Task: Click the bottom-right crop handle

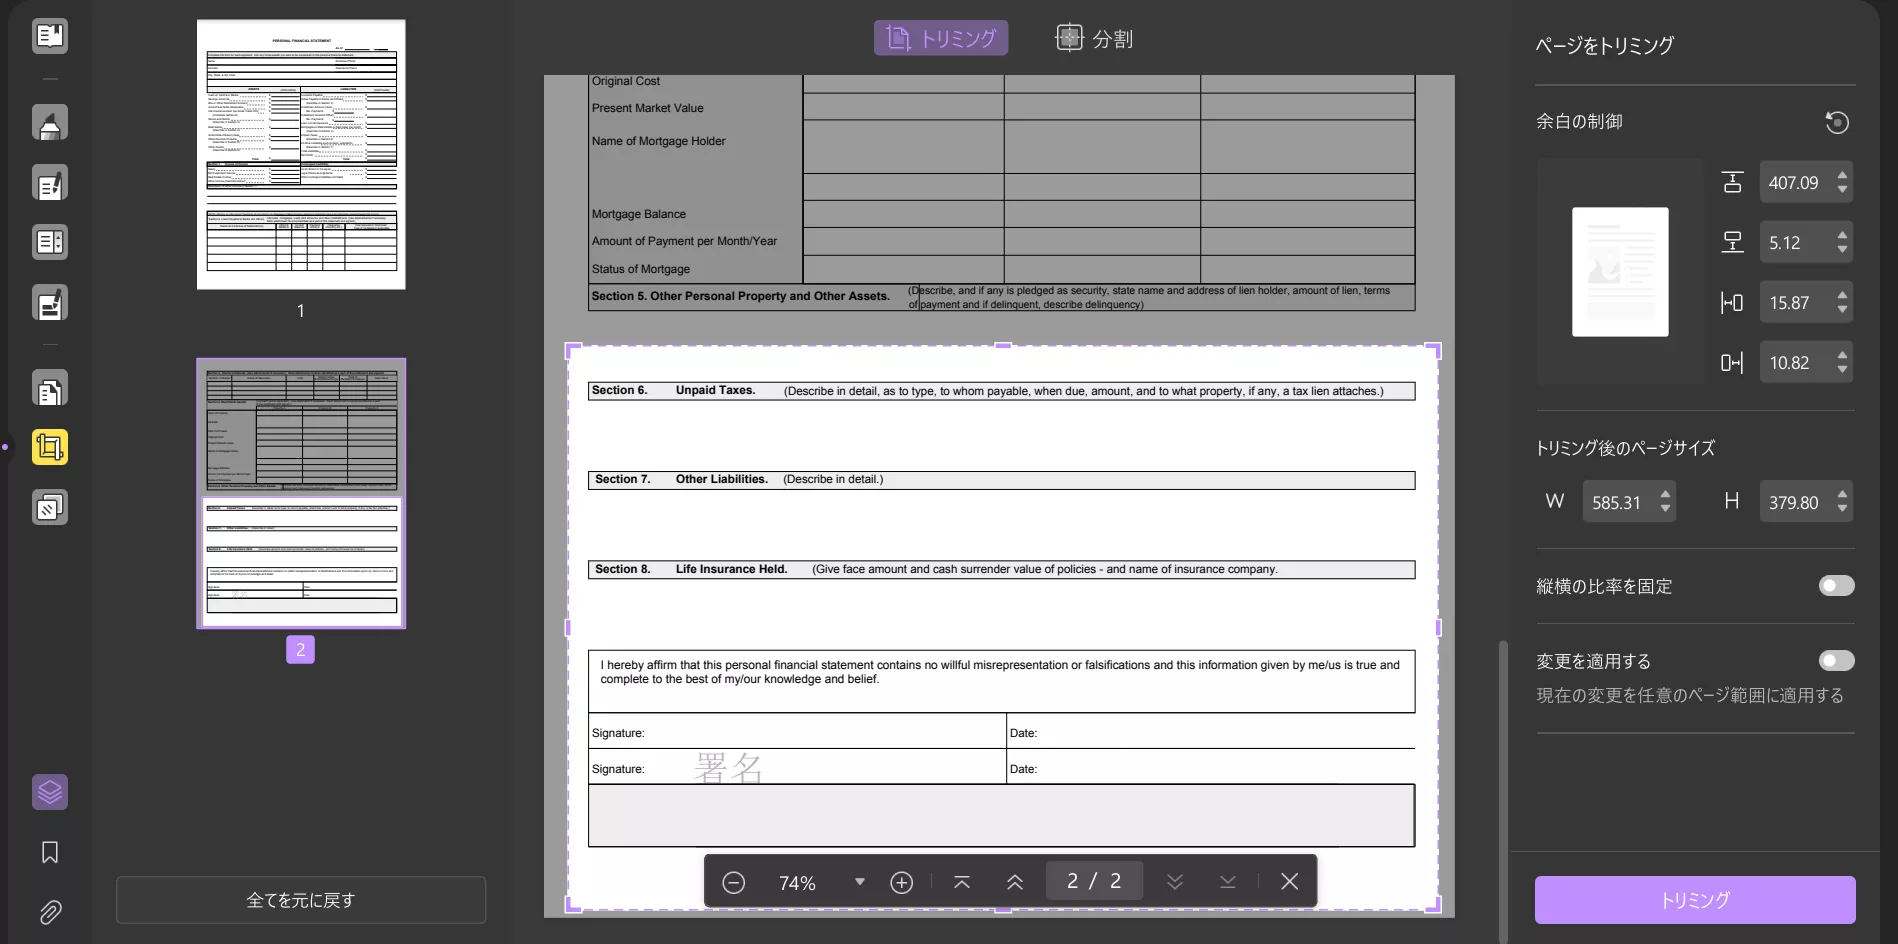Action: [x=1434, y=905]
